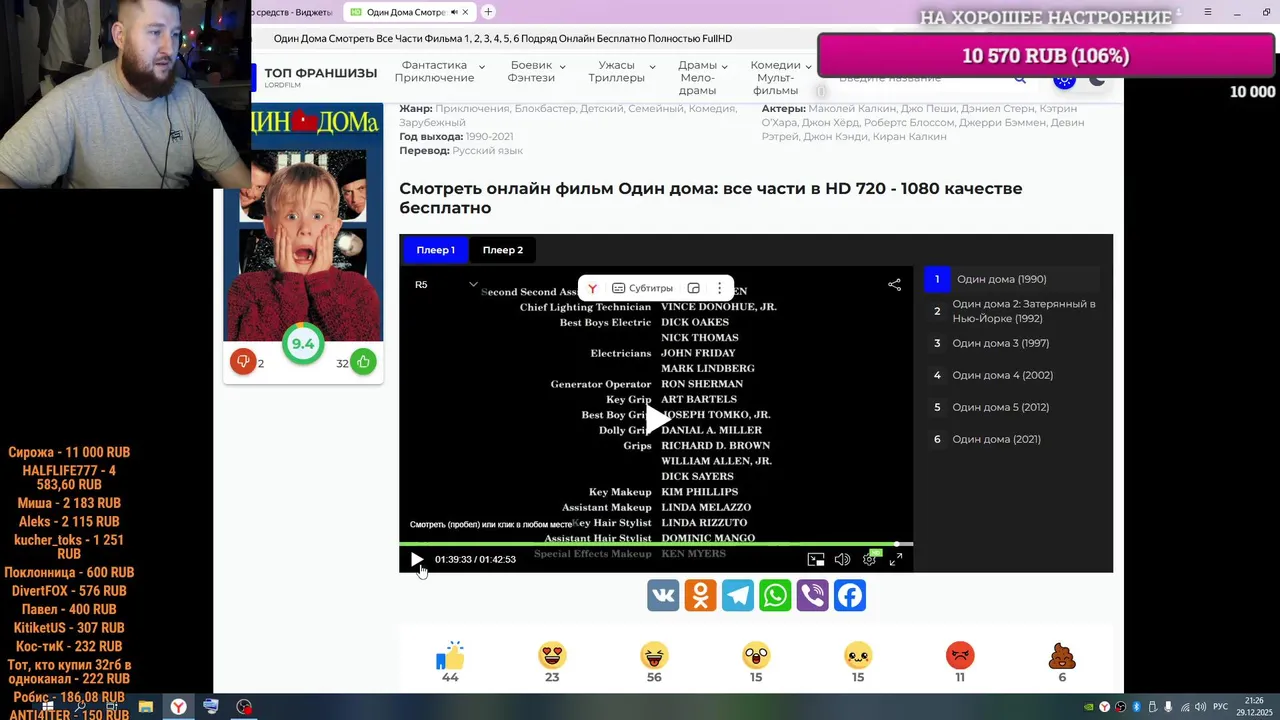
Task: Select Один дома 3 (1997) in the playlist
Action: tap(1011, 343)
